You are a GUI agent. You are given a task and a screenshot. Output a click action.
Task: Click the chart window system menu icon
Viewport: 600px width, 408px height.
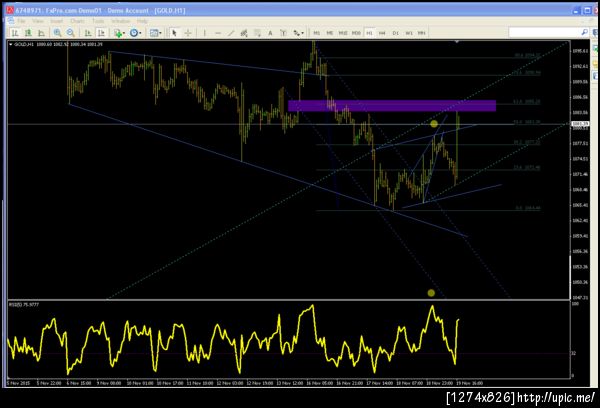10,21
